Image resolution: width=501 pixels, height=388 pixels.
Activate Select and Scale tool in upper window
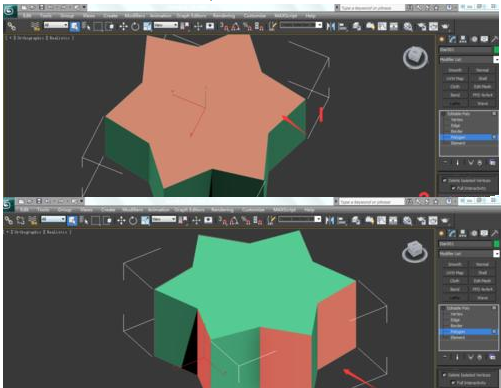click(147, 26)
